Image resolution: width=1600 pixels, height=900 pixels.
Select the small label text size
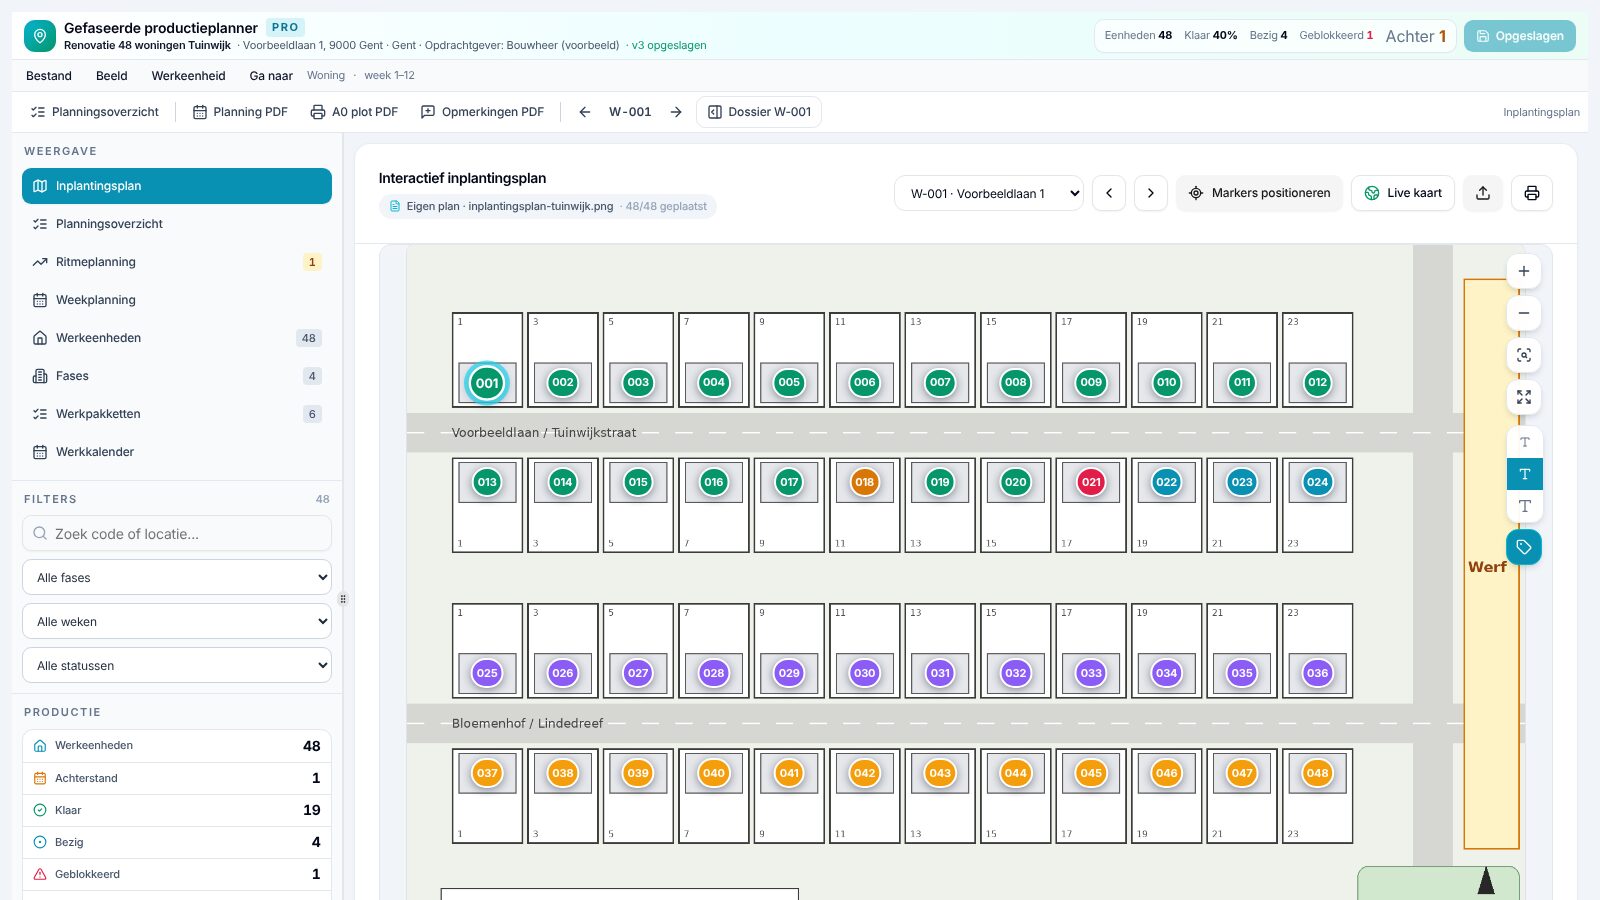tap(1525, 442)
